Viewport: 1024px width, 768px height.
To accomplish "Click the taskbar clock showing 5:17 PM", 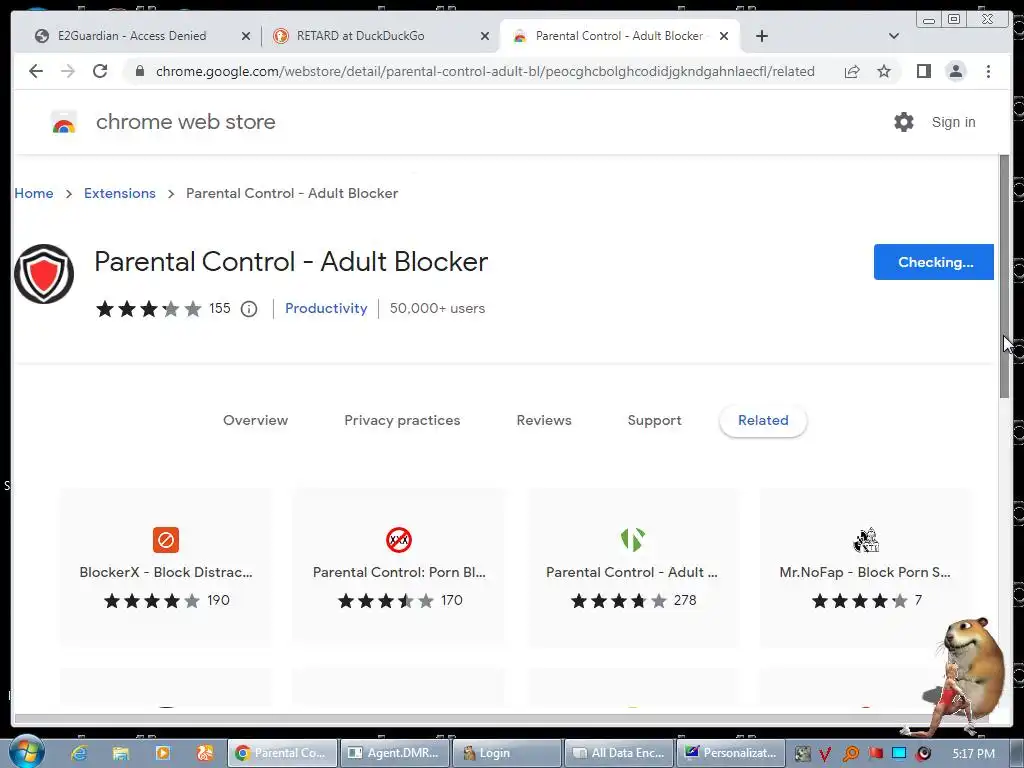I will pyautogui.click(x=973, y=753).
